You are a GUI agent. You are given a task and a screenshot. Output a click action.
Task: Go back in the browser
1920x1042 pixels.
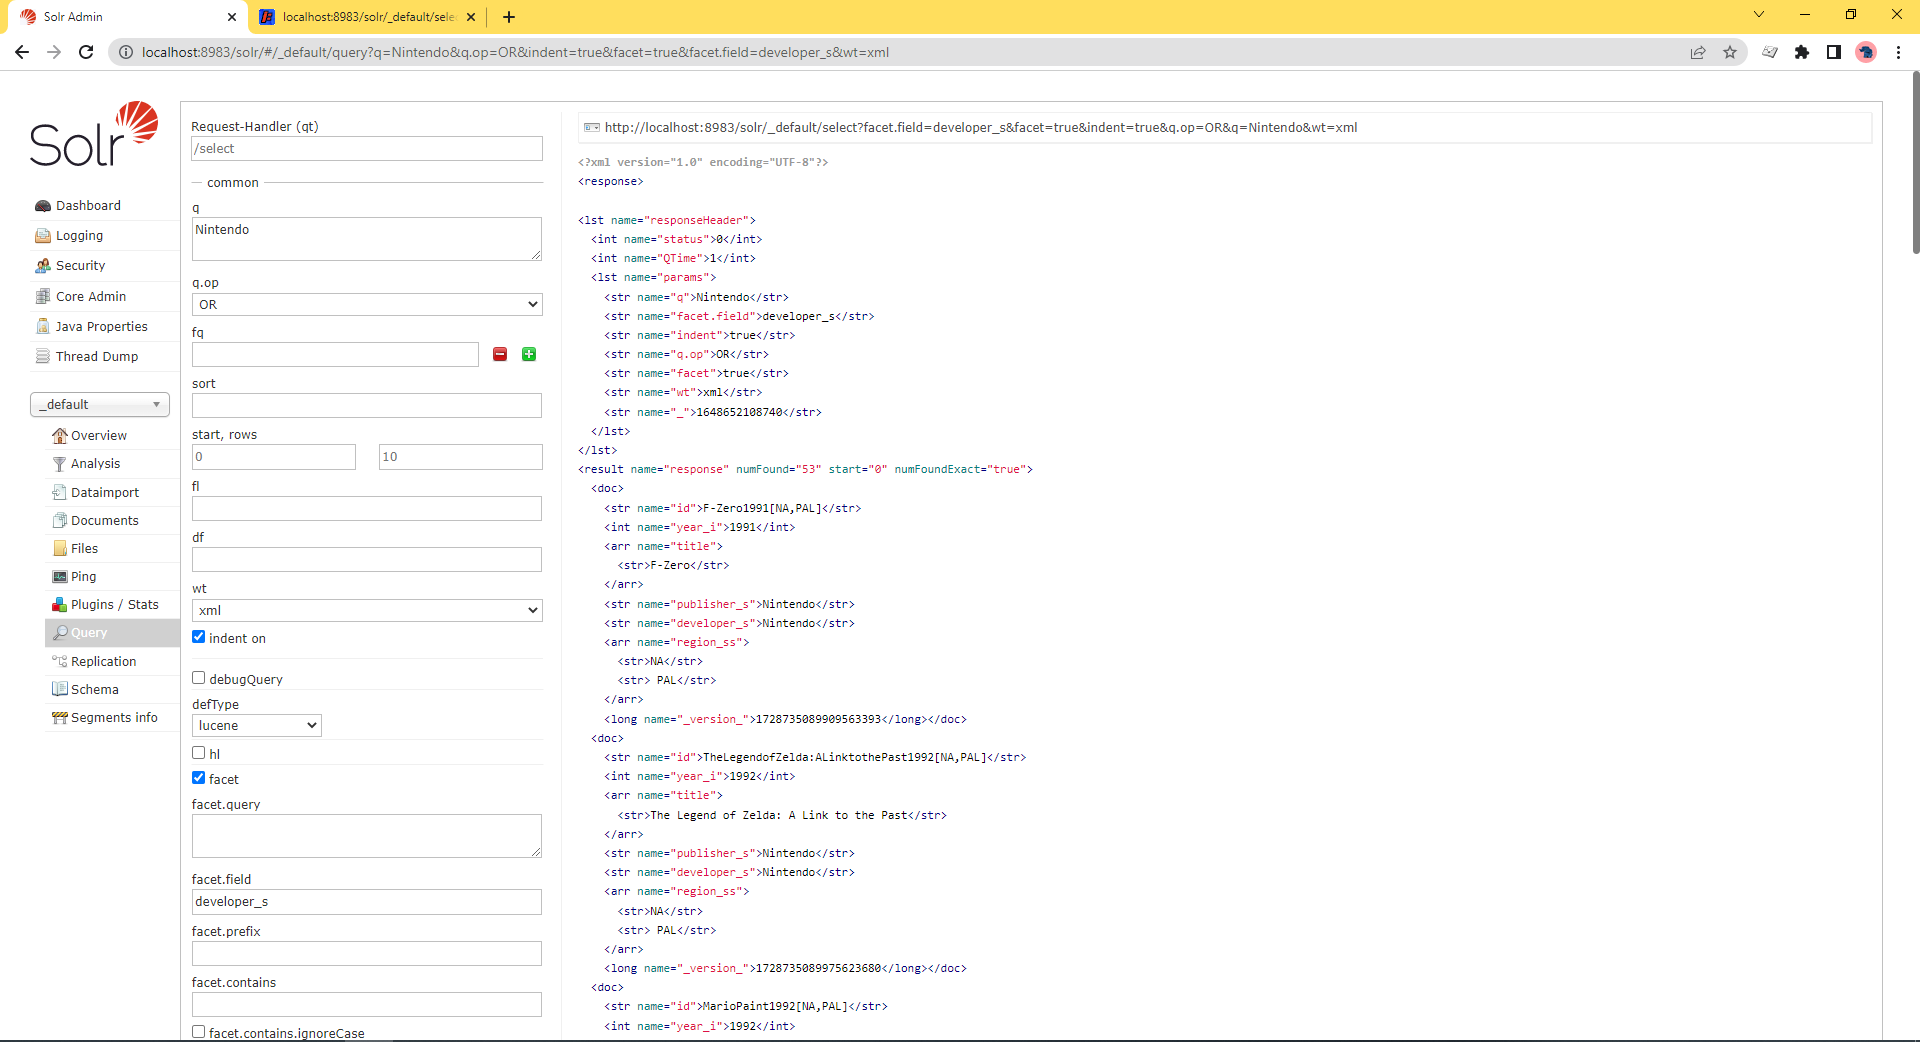click(x=22, y=52)
